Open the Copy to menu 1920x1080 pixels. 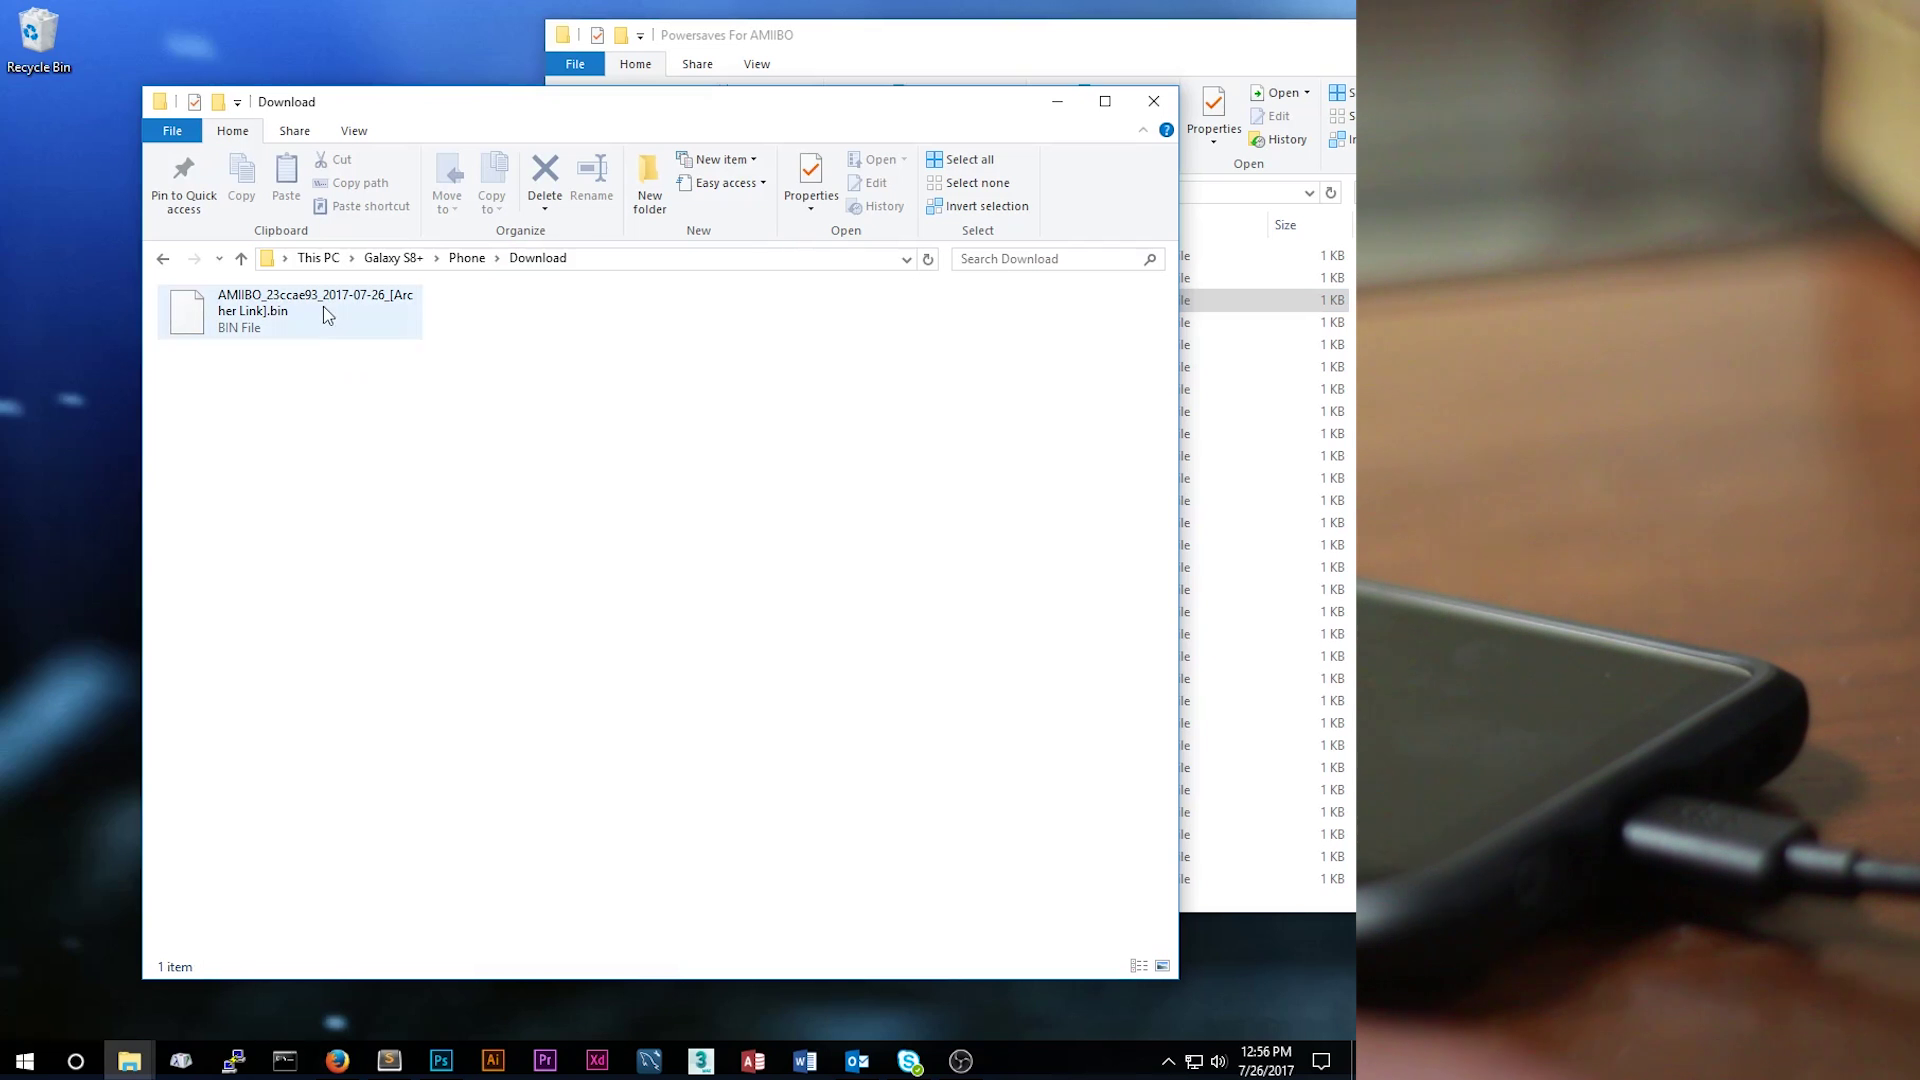(492, 183)
